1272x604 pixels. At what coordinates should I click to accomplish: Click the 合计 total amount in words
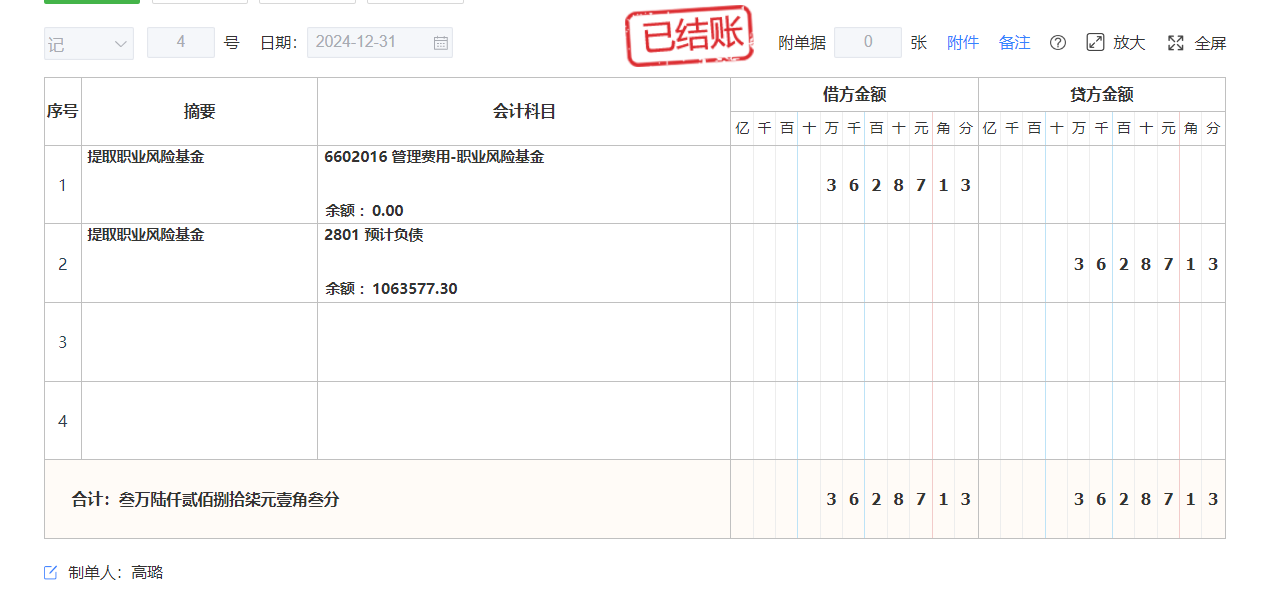click(206, 499)
